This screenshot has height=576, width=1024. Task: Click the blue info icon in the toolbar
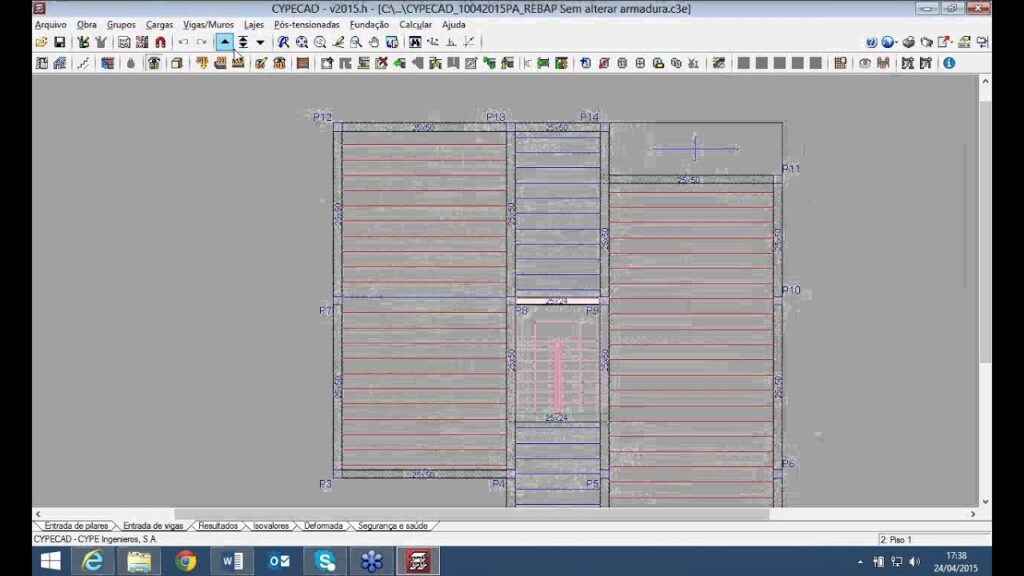[948, 63]
